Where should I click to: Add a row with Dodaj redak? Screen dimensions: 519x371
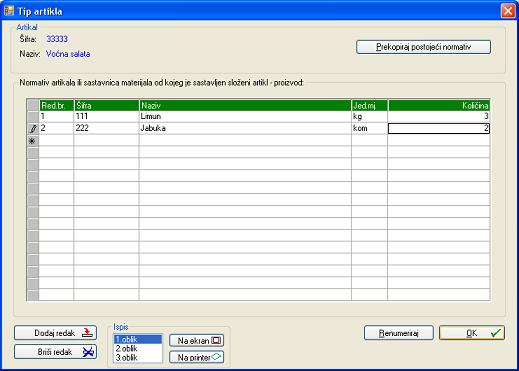pyautogui.click(x=55, y=333)
